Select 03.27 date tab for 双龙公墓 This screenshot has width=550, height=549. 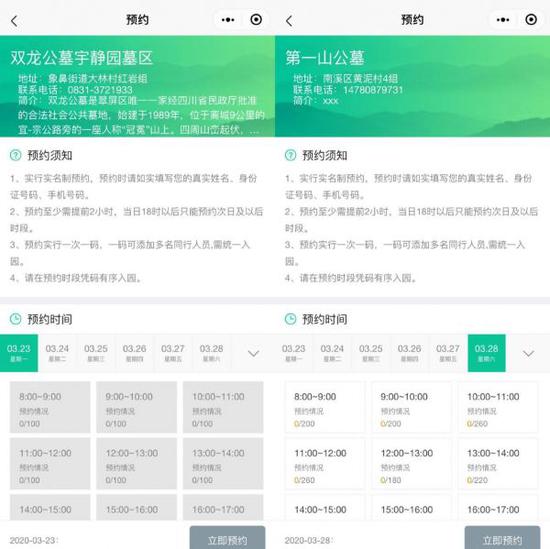pos(173,353)
